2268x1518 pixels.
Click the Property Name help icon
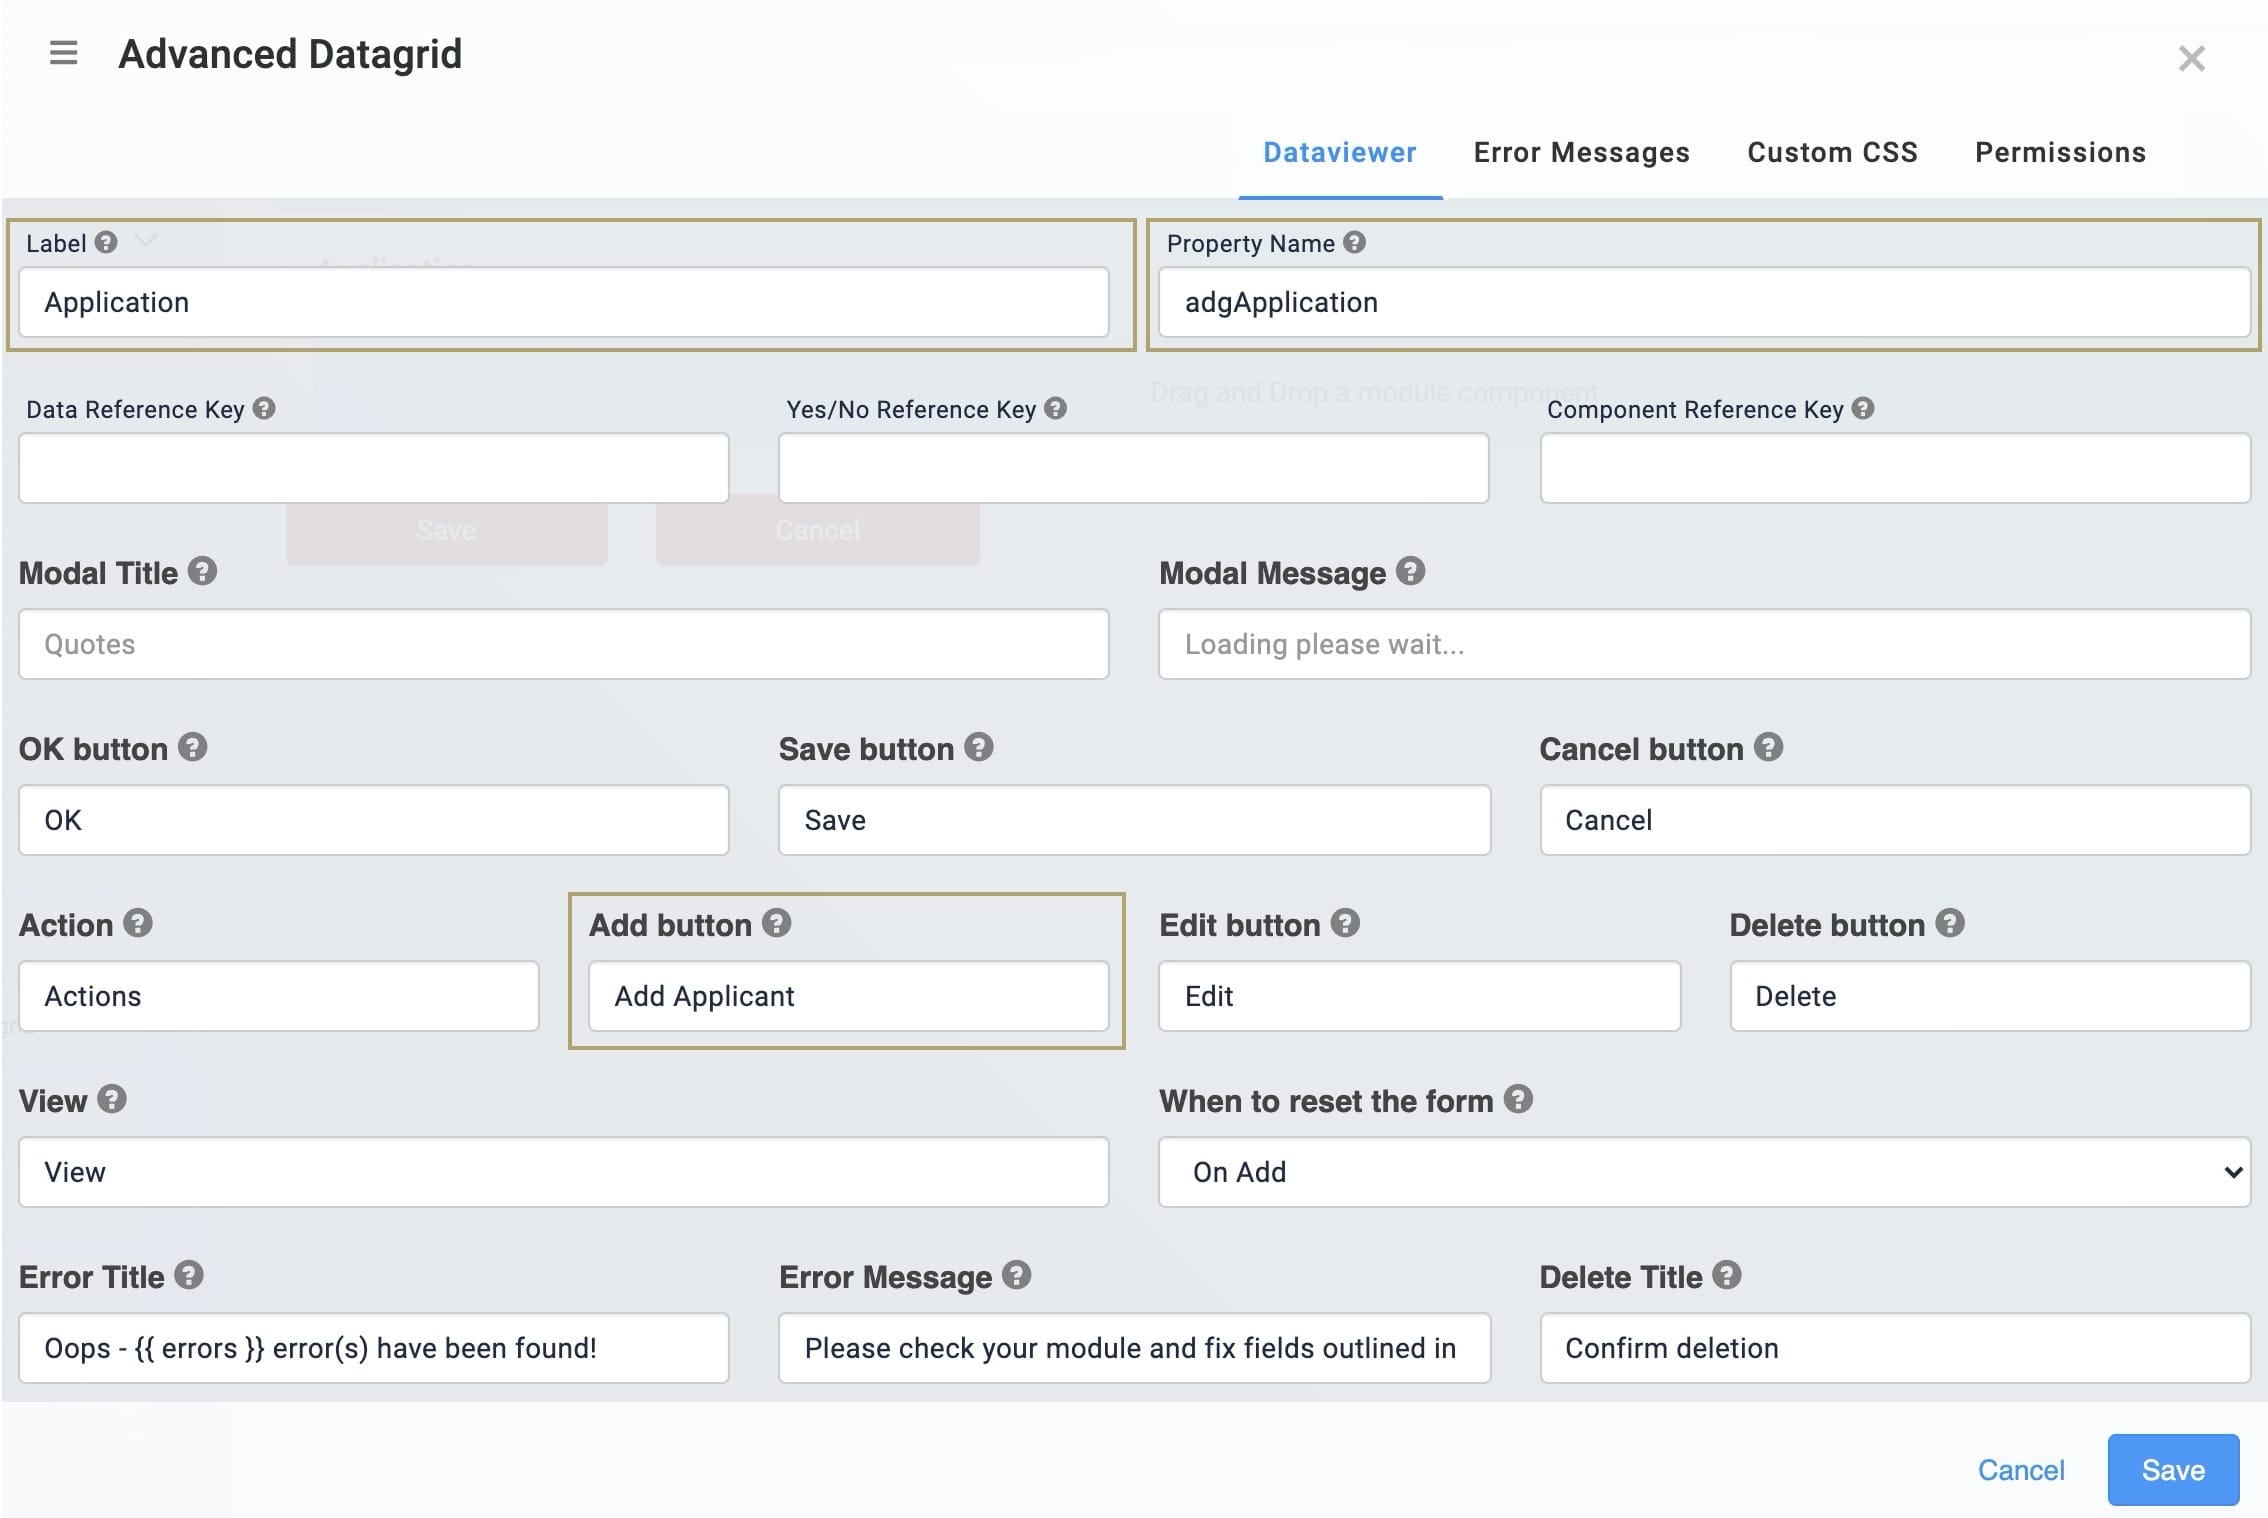[1354, 242]
